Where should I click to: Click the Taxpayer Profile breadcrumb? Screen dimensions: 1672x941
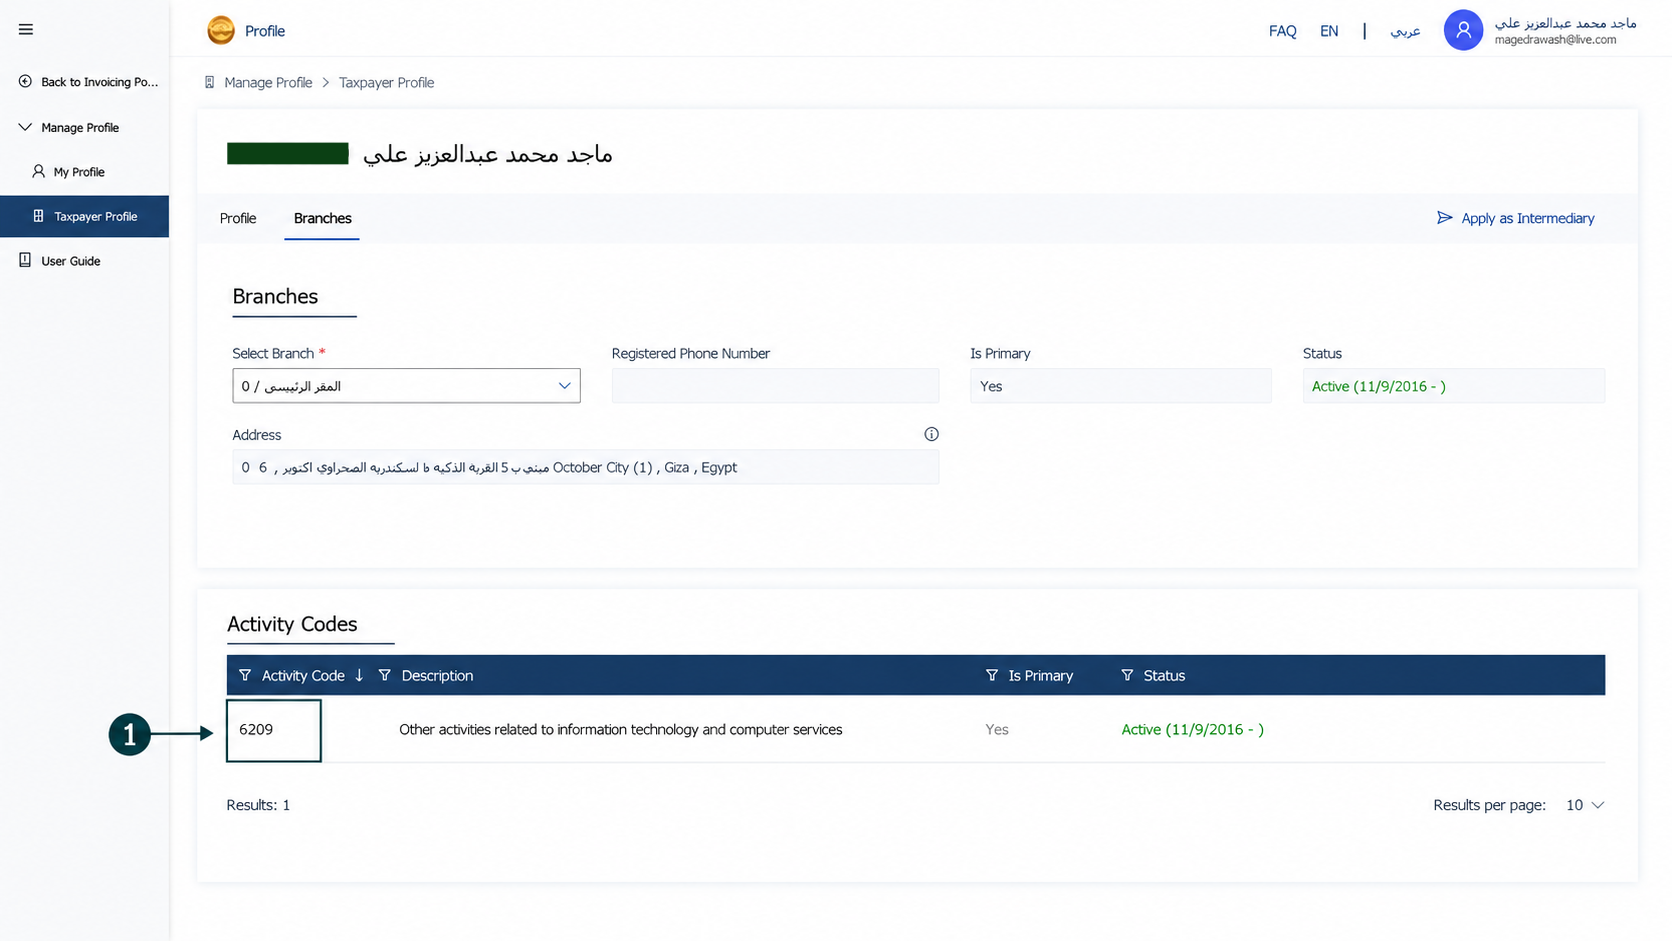pos(386,82)
